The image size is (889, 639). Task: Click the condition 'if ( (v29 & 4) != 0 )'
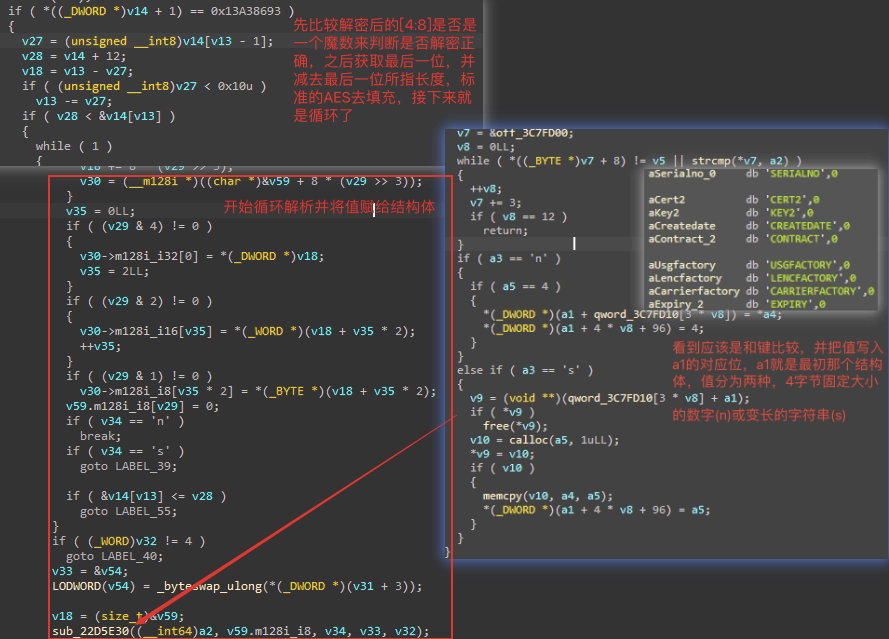pos(139,226)
